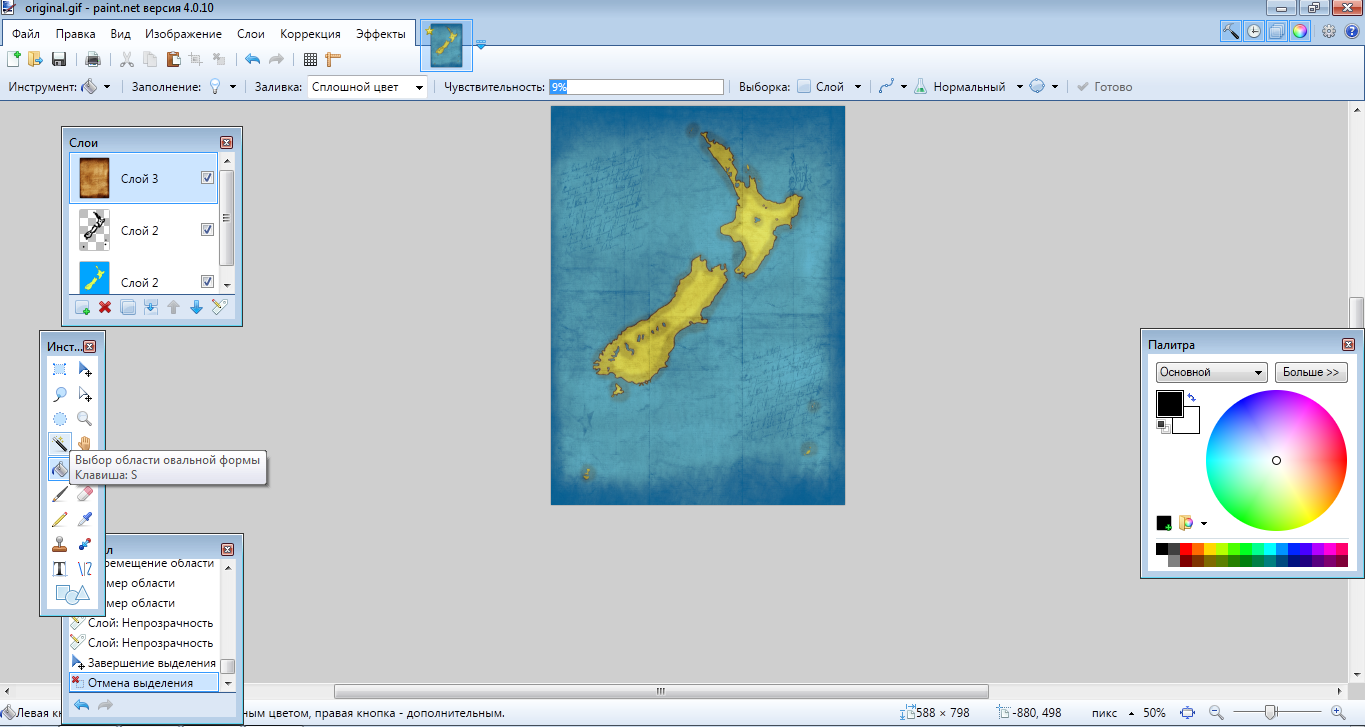Image resolution: width=1365 pixels, height=727 pixels.
Task: Uncheck visibility of Слой 3 layer
Action: pos(208,178)
